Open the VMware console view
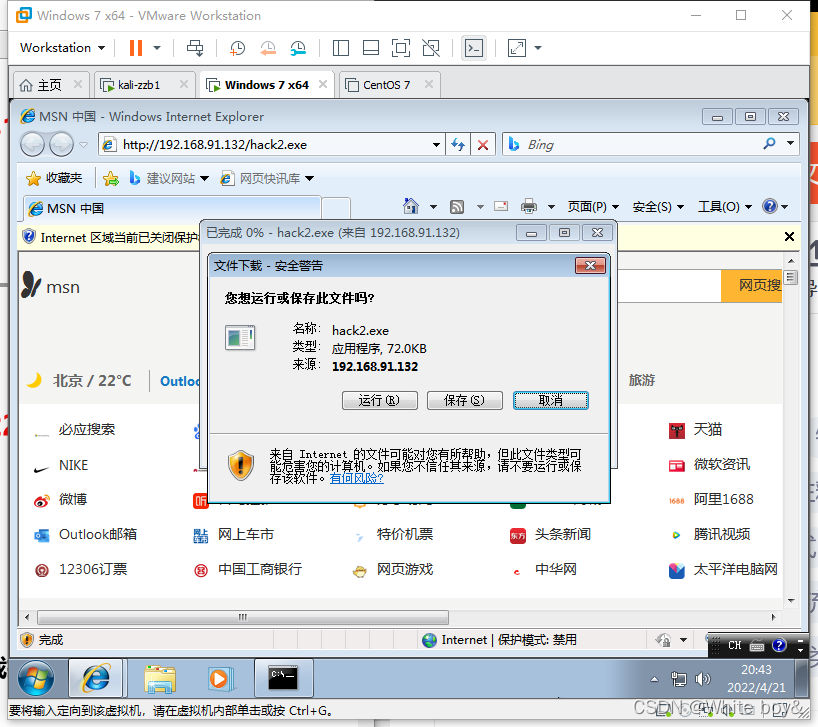 (474, 48)
